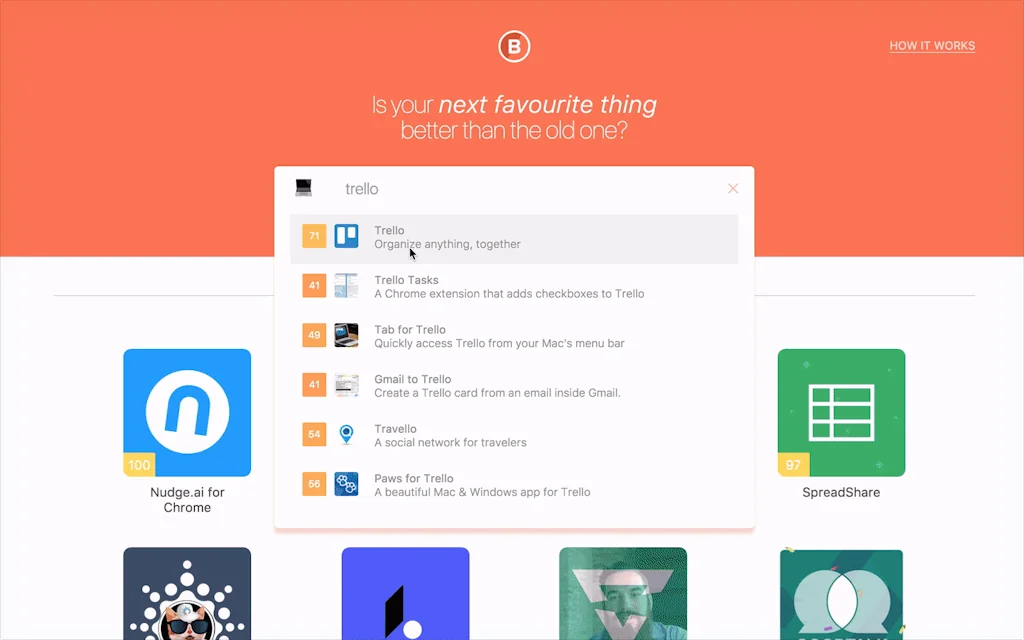
Task: Open the green tile with bearded man
Action: 623,594
